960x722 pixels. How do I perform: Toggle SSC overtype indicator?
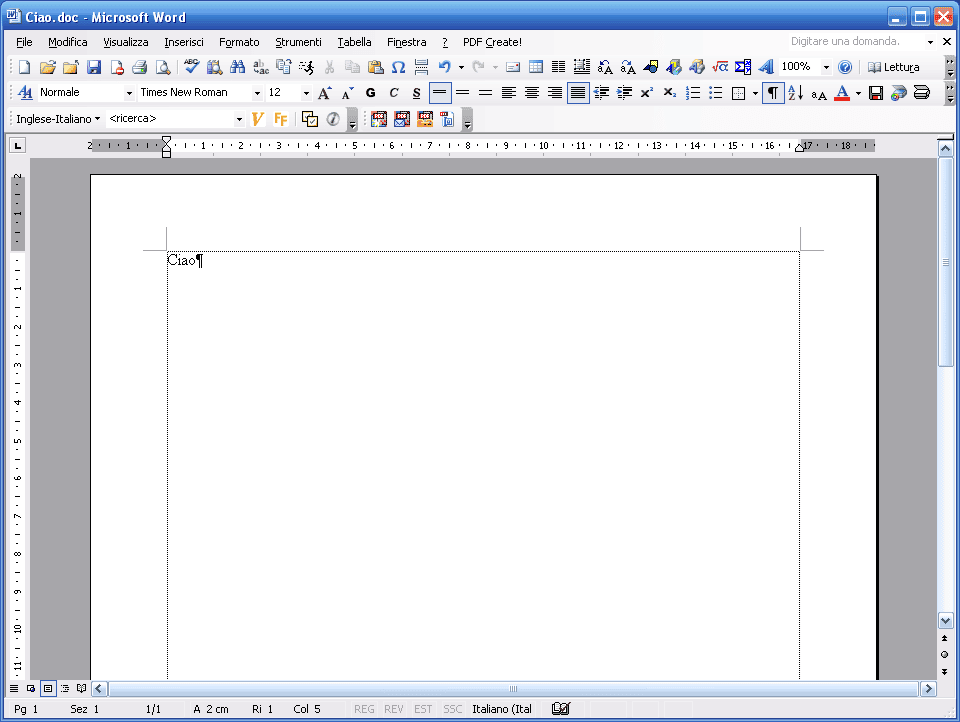click(x=452, y=709)
